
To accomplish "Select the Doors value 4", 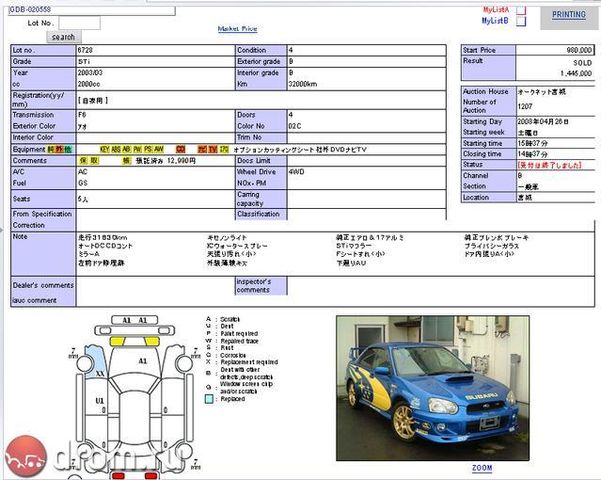I will [x=291, y=115].
